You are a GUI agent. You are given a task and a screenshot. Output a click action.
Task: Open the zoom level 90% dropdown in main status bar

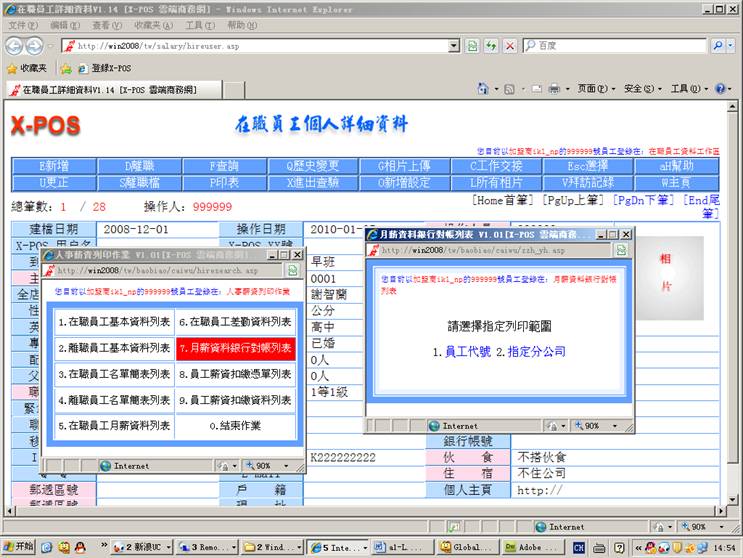698,527
